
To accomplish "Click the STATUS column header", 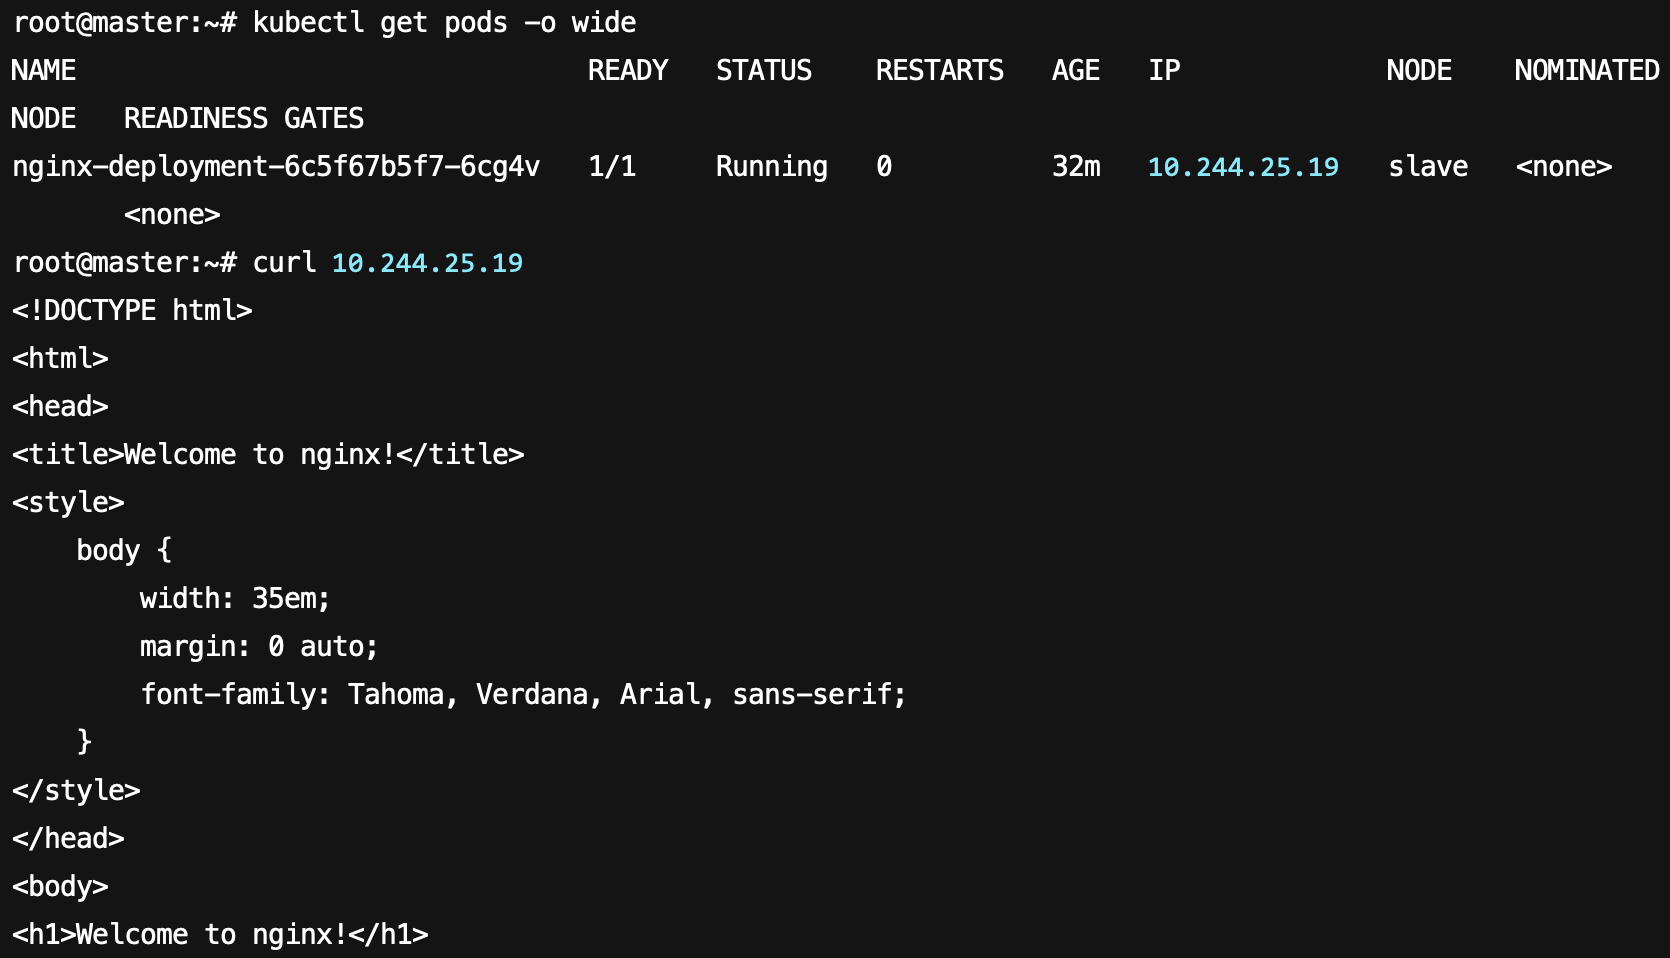I will pyautogui.click(x=764, y=71).
